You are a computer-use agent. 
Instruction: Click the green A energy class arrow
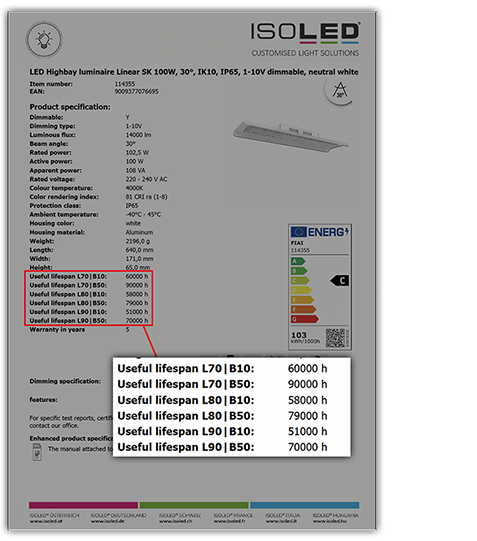point(298,261)
